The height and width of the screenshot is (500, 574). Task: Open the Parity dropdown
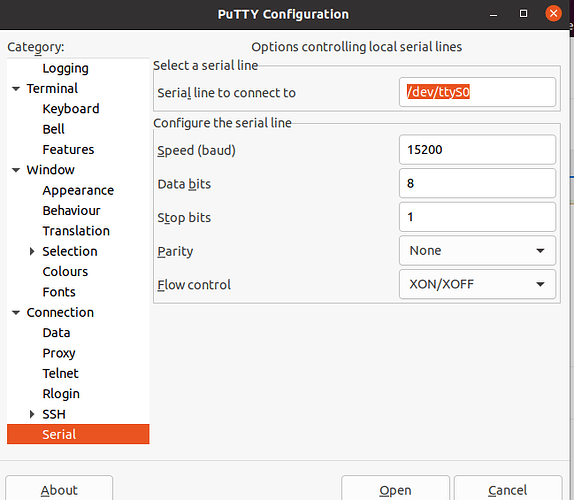(x=477, y=251)
